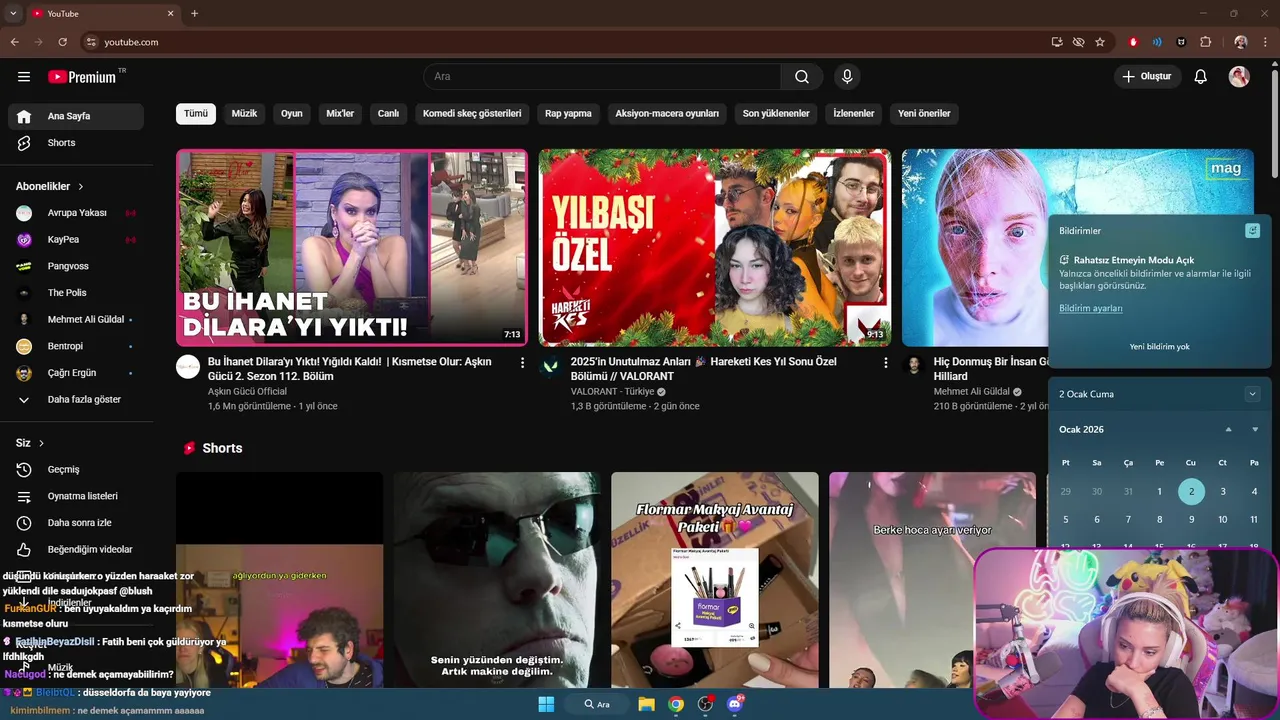1280x720 pixels.
Task: Open a new Chrome tab
Action: tap(194, 14)
